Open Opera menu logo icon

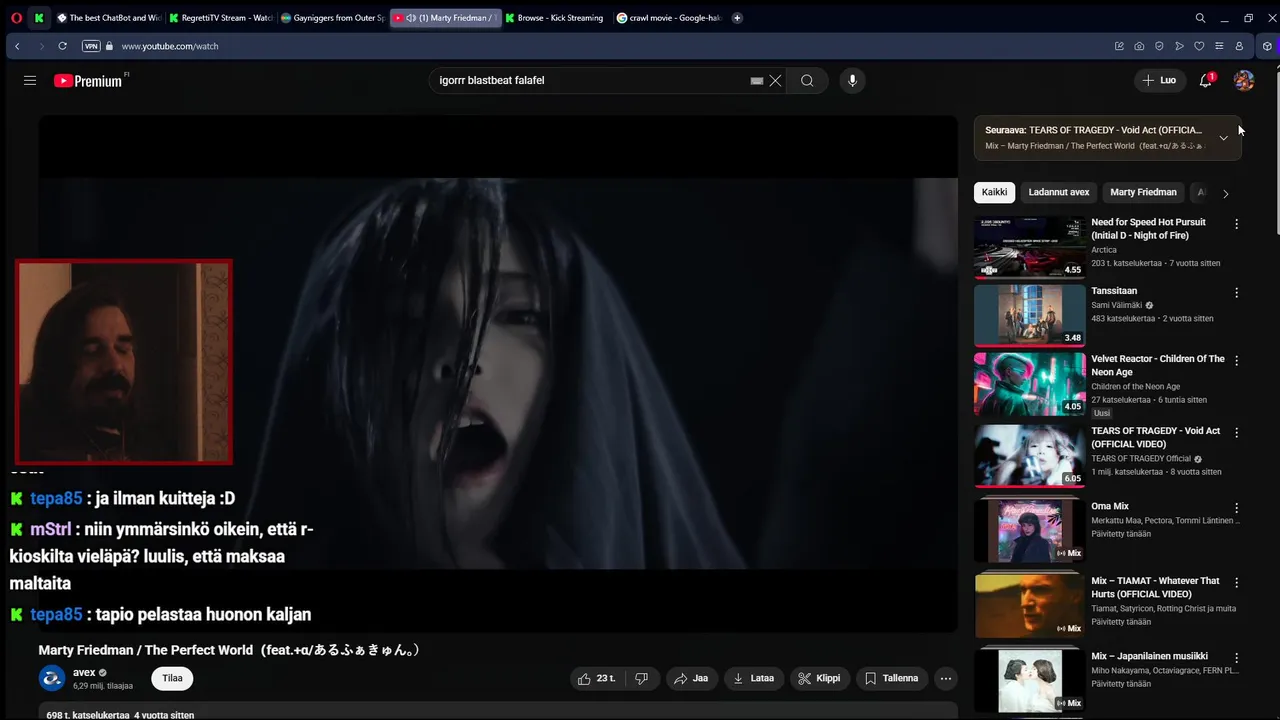(x=16, y=18)
